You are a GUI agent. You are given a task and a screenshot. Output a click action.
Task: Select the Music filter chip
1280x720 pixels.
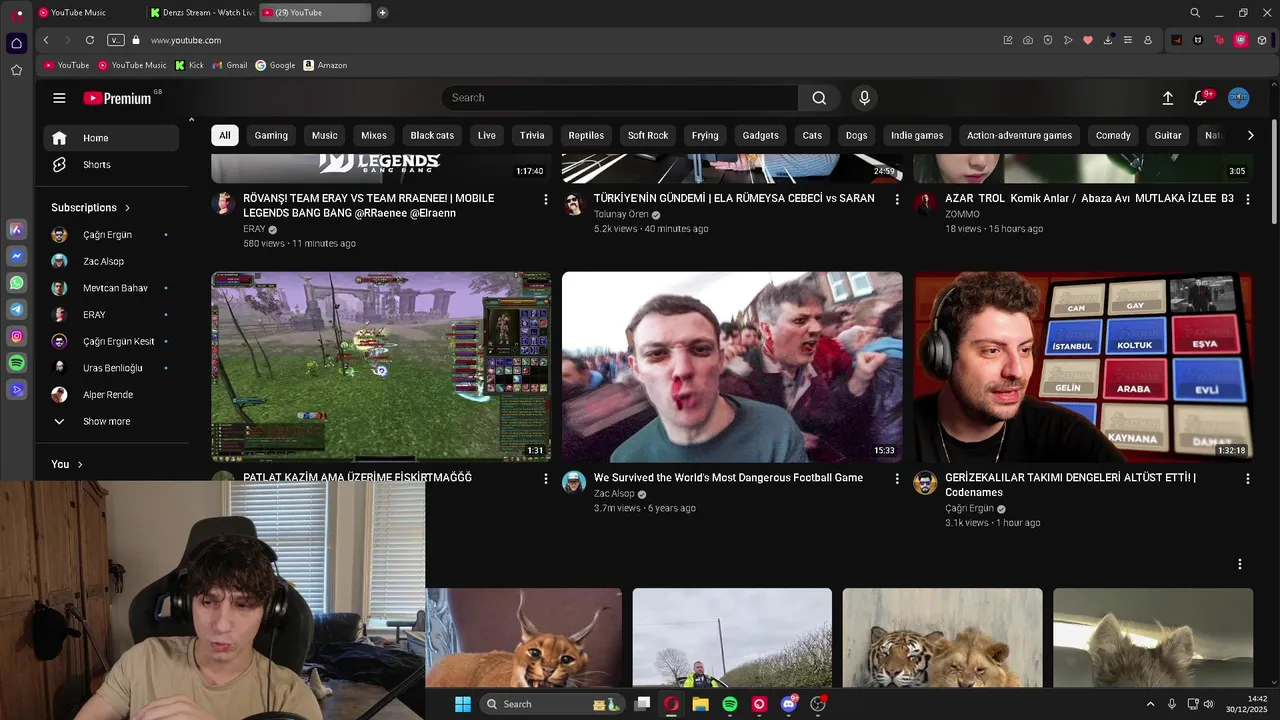pyautogui.click(x=324, y=135)
